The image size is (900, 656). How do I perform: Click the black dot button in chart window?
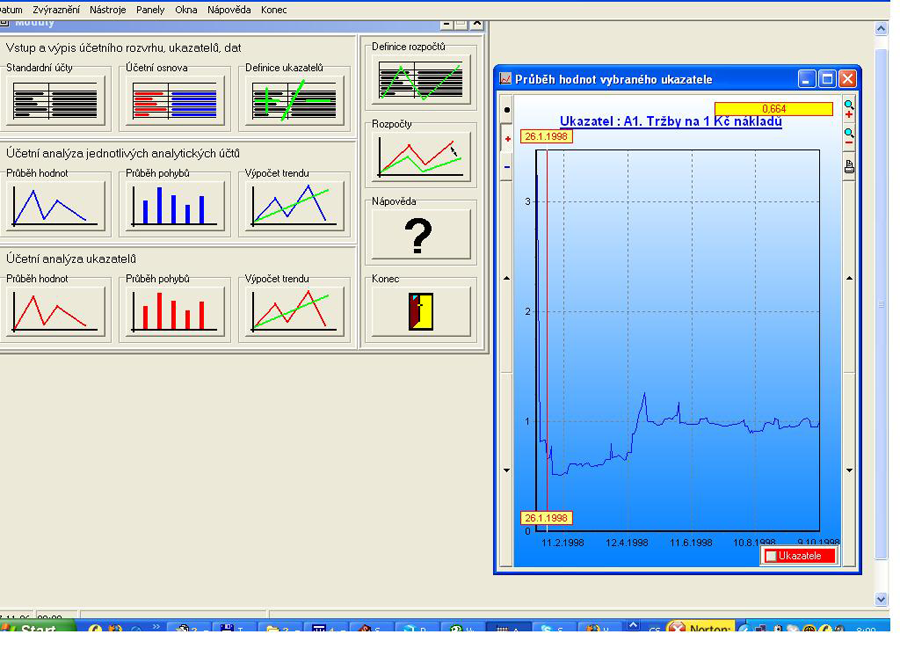pos(506,109)
